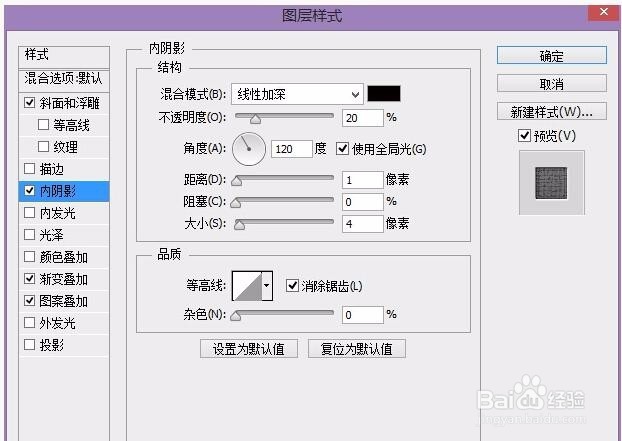Screen dimensions: 622x441
Task: Click the style preview thumbnail
Action: click(x=551, y=182)
